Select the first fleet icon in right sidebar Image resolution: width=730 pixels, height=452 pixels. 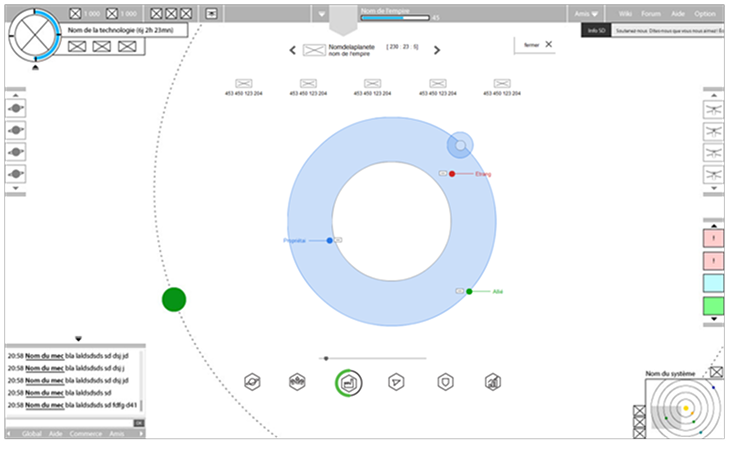[x=713, y=109]
